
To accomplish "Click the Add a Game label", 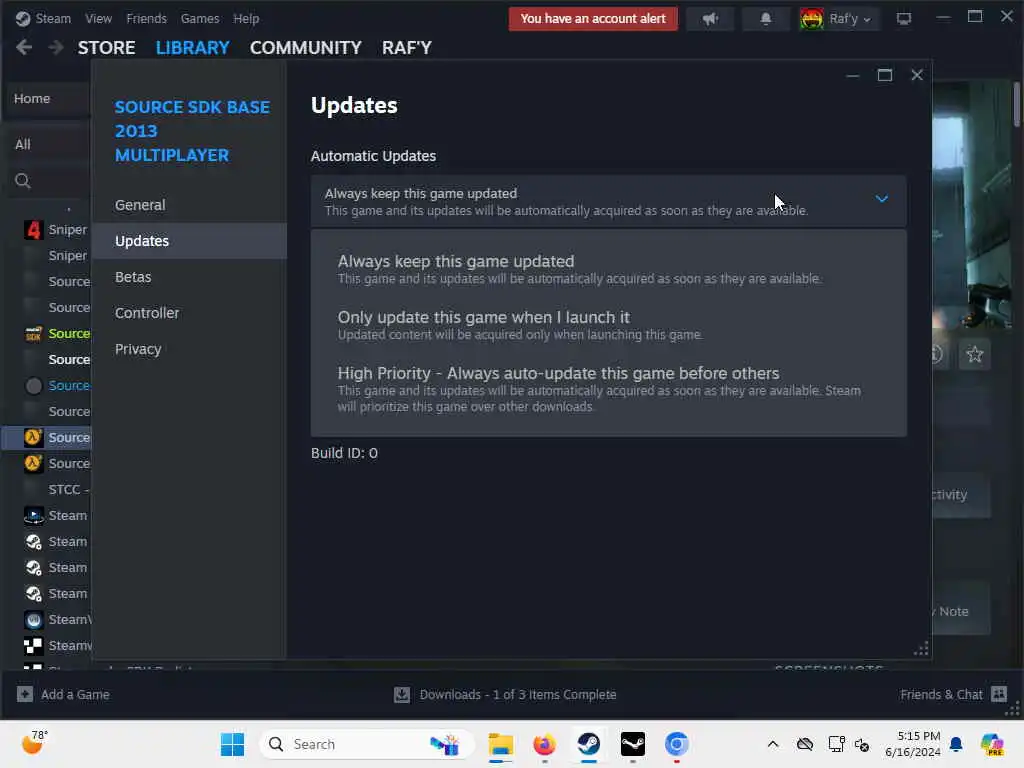I will 75,694.
